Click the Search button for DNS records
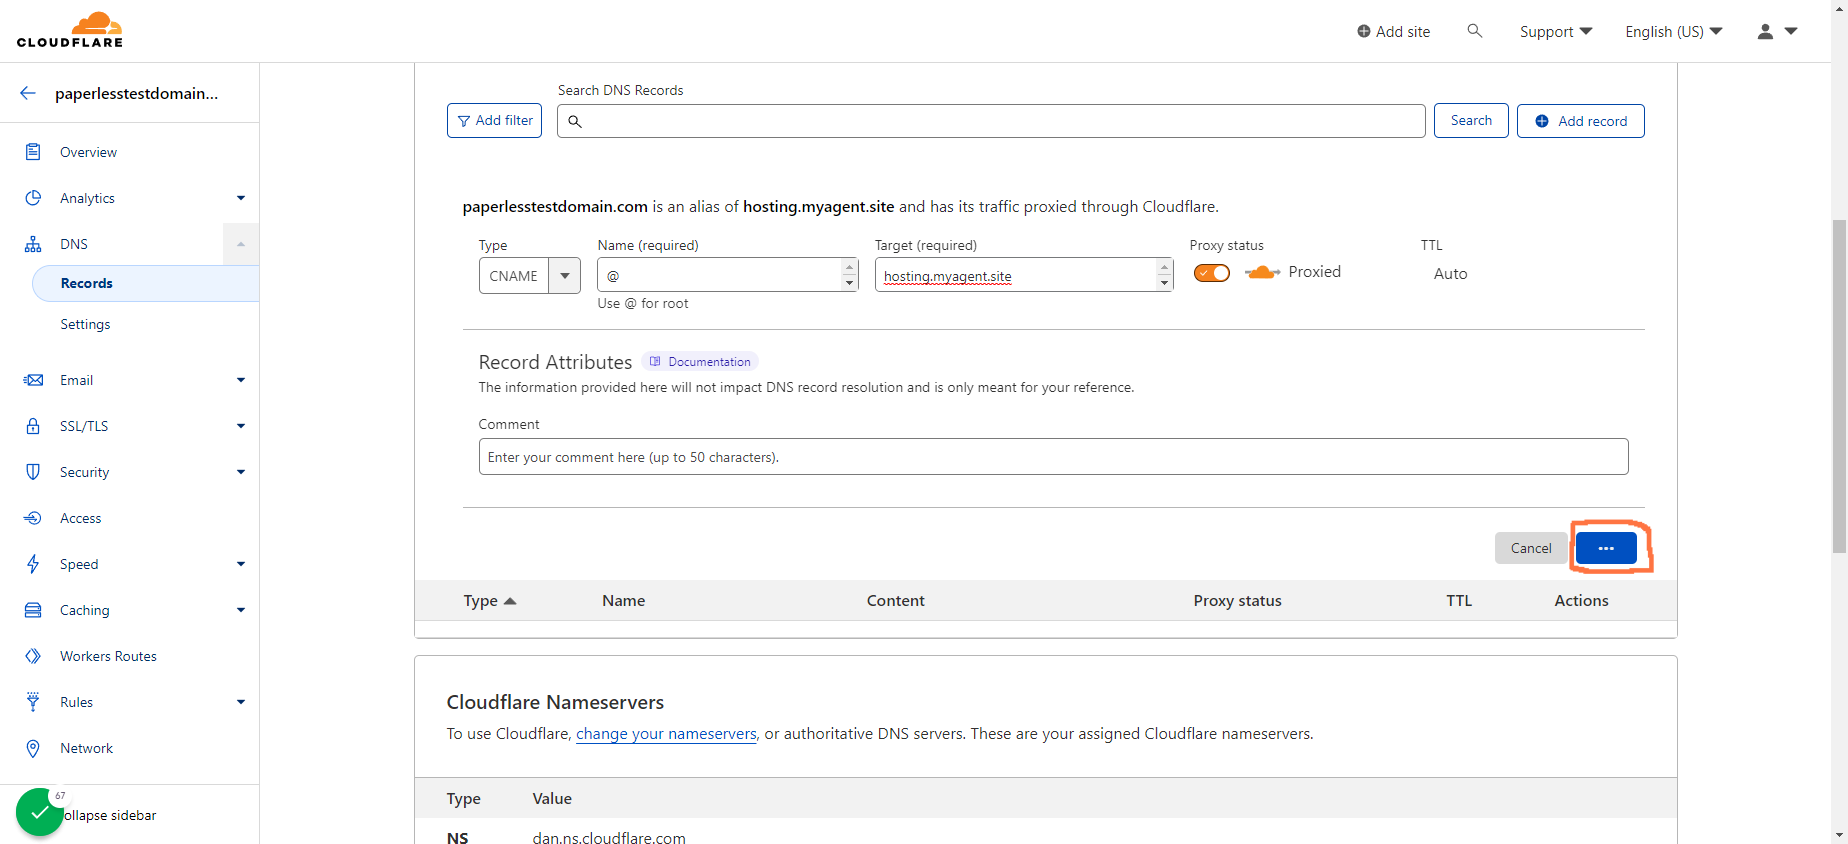This screenshot has height=844, width=1848. (x=1471, y=121)
